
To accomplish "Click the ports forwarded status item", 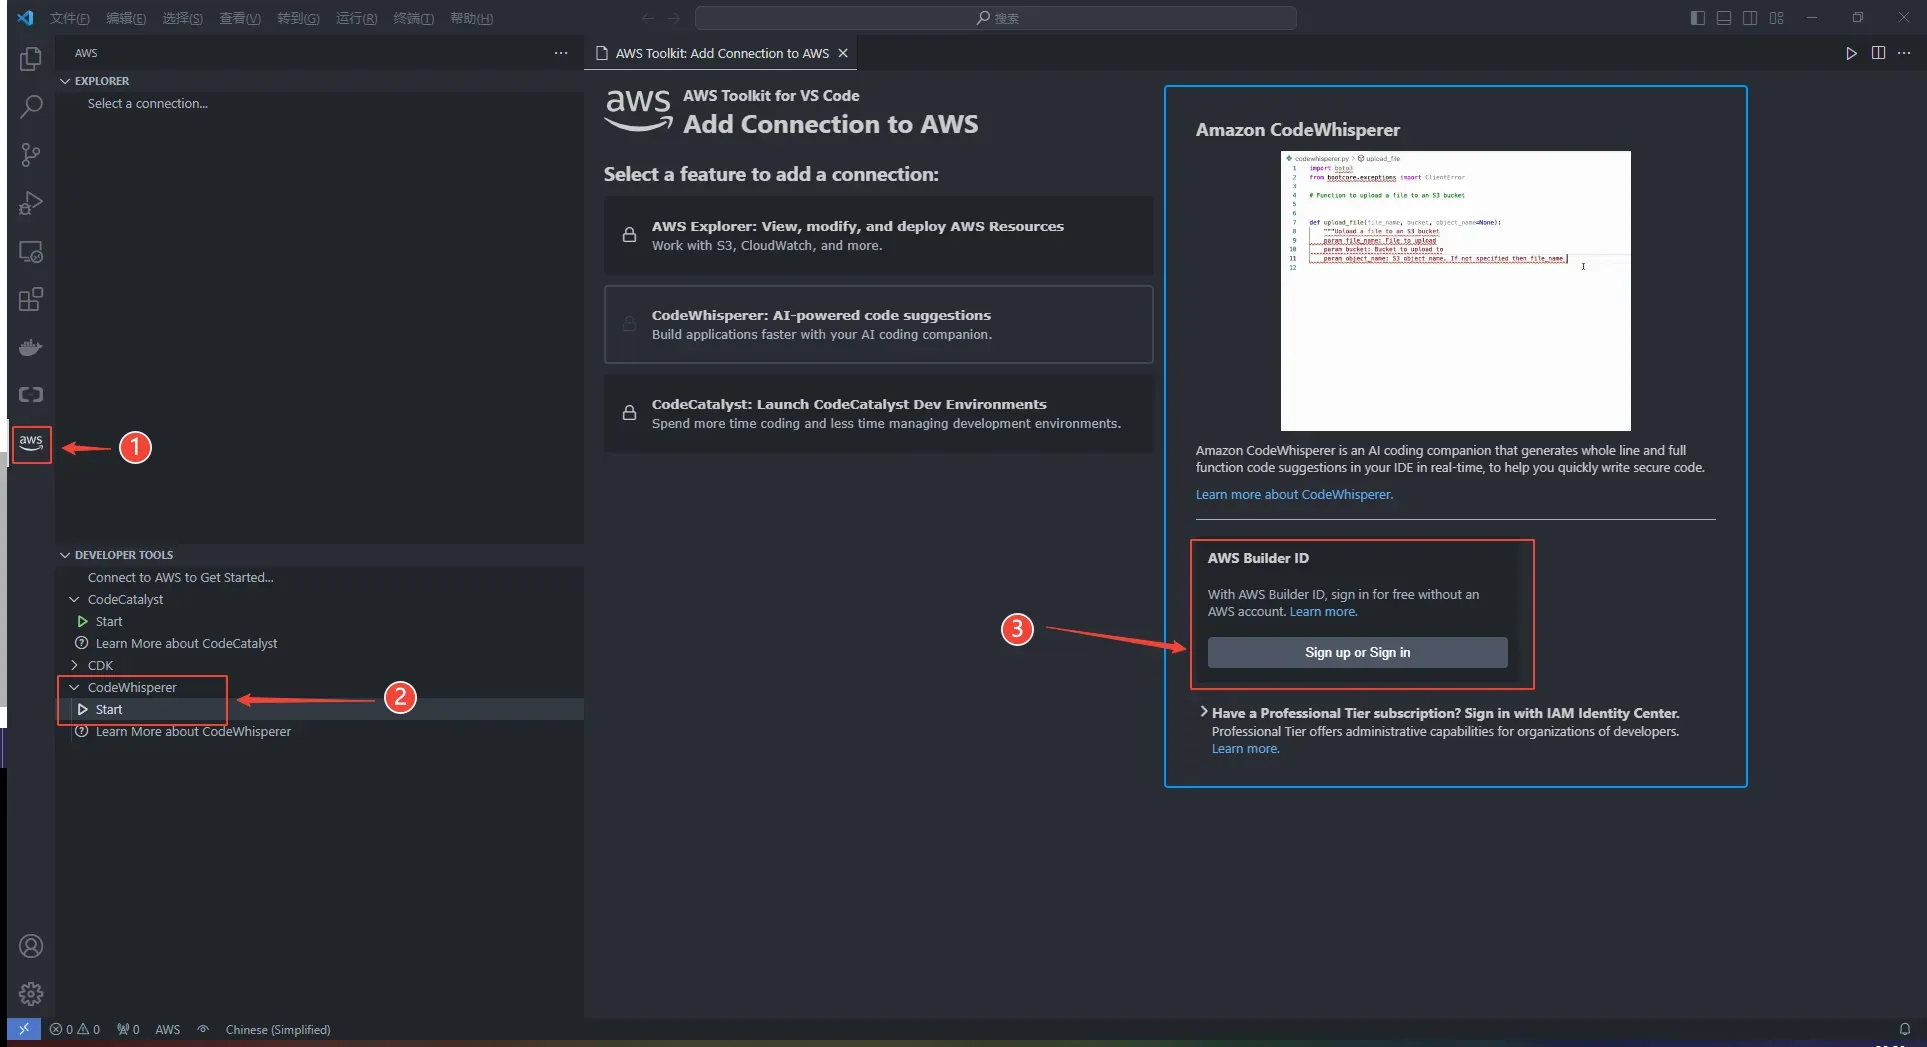I will 128,1029.
